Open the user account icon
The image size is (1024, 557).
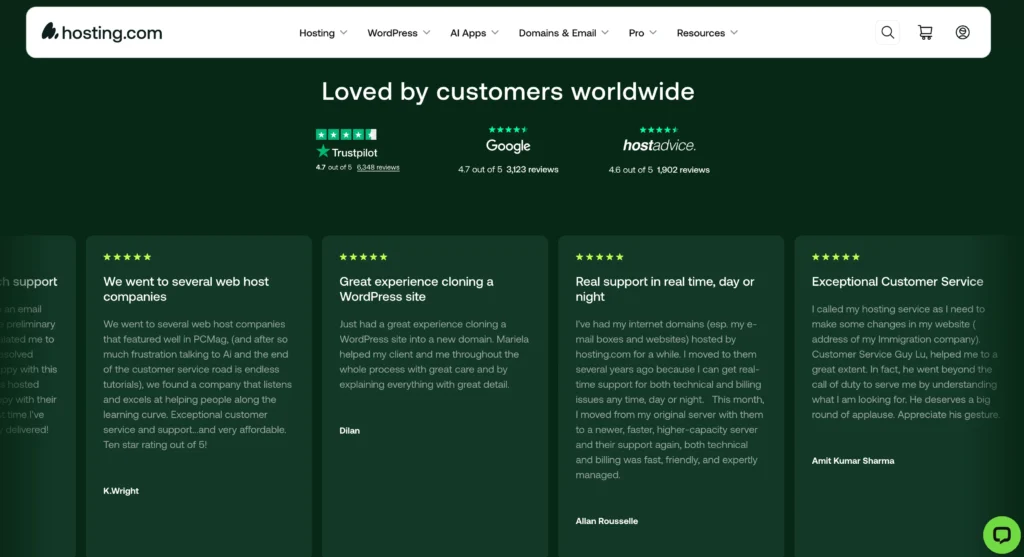point(963,32)
